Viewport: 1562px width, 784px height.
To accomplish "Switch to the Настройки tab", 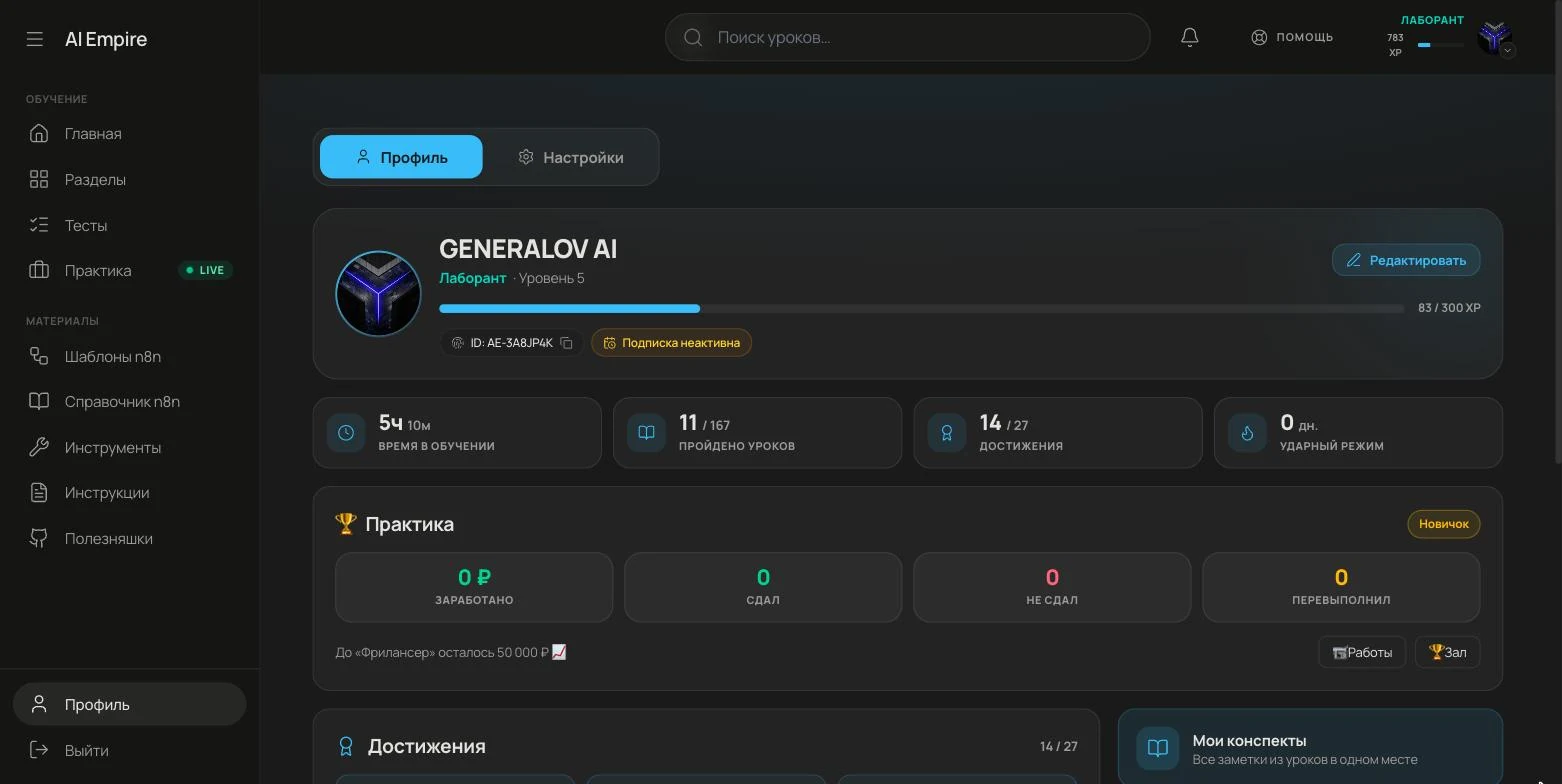I will point(571,157).
